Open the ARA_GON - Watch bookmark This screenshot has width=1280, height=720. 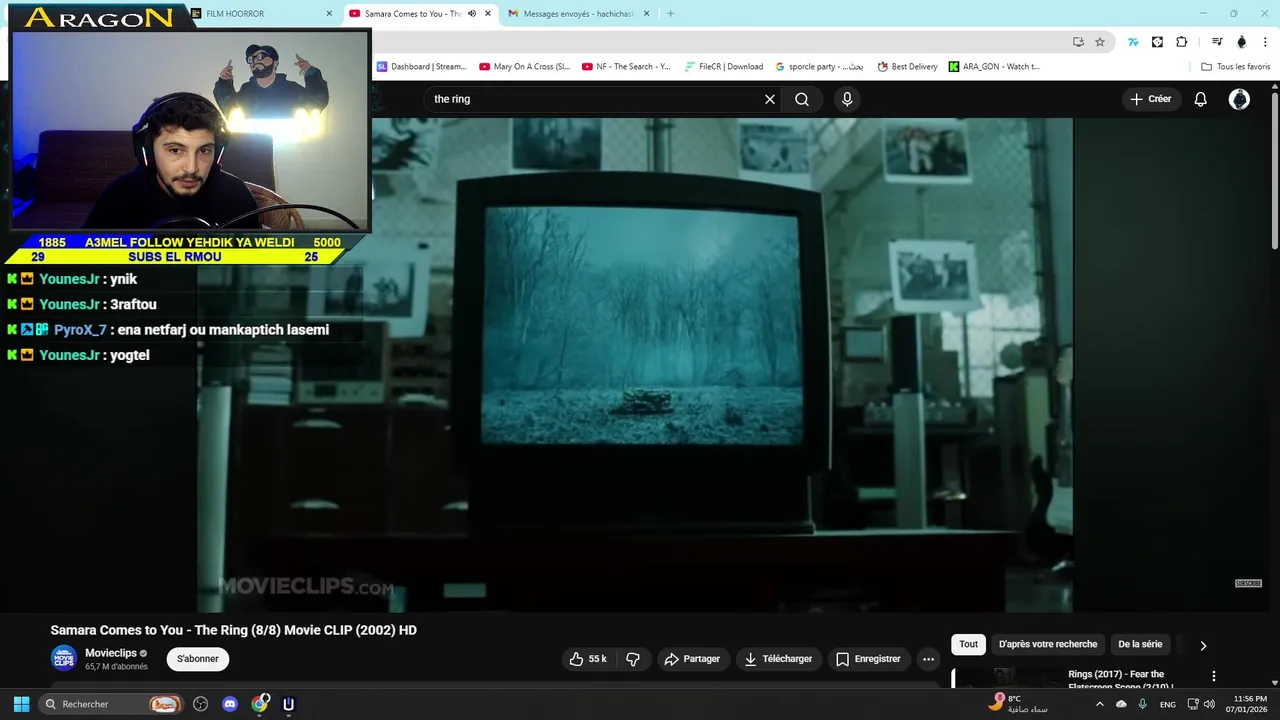[994, 67]
